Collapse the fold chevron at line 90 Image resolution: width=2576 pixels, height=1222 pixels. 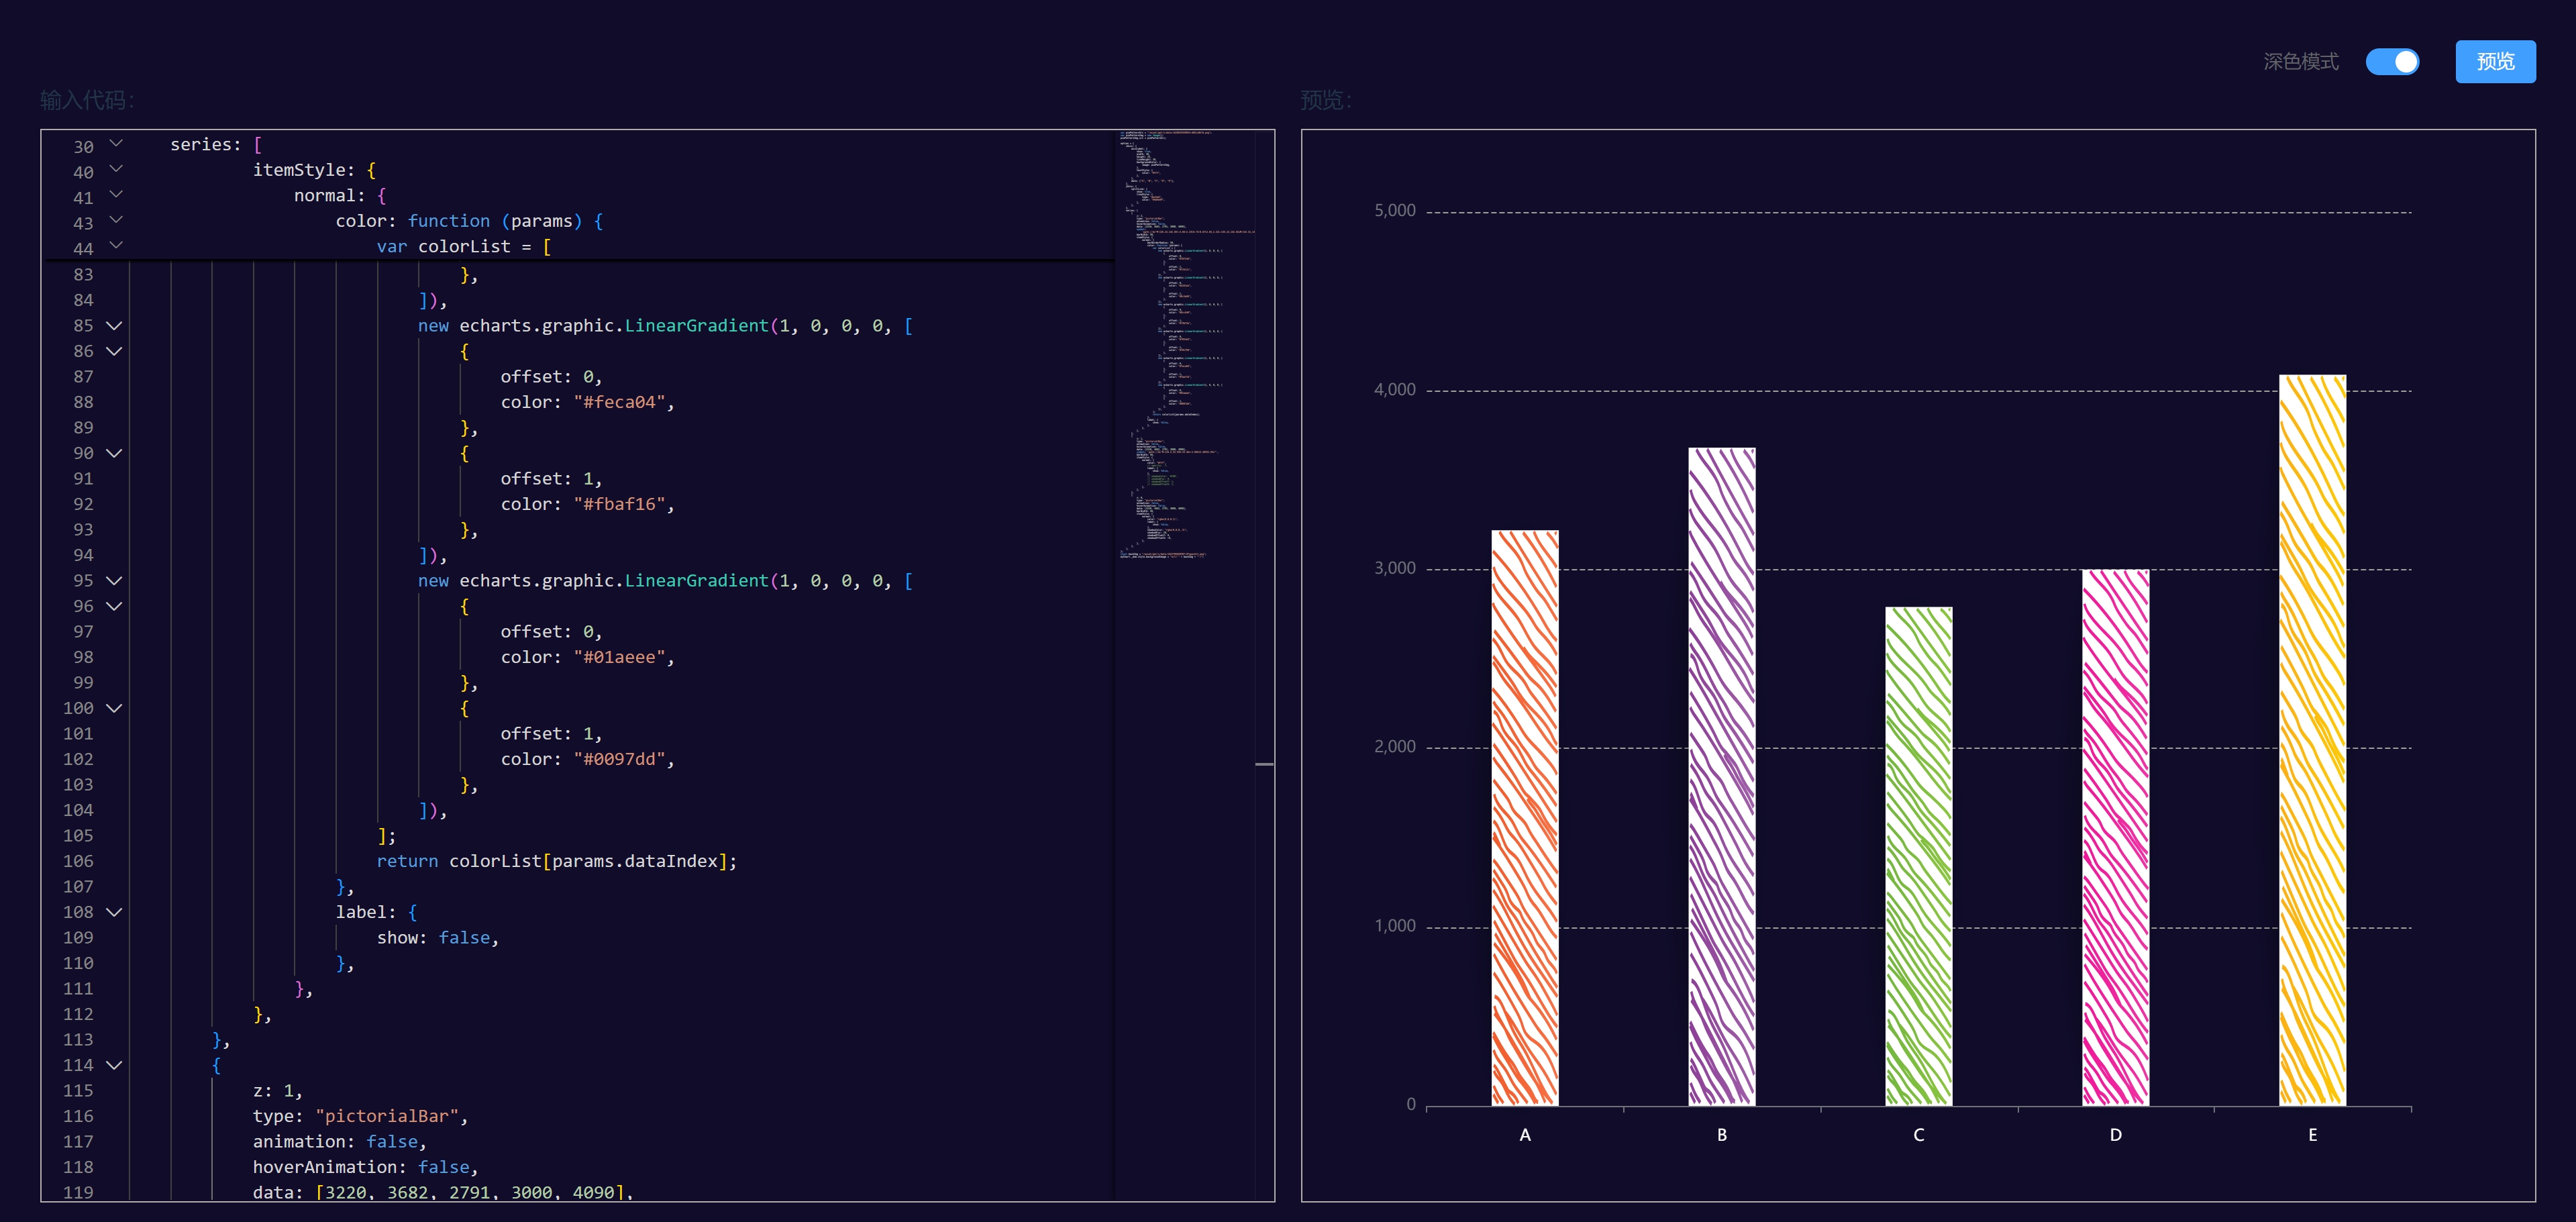[x=114, y=453]
